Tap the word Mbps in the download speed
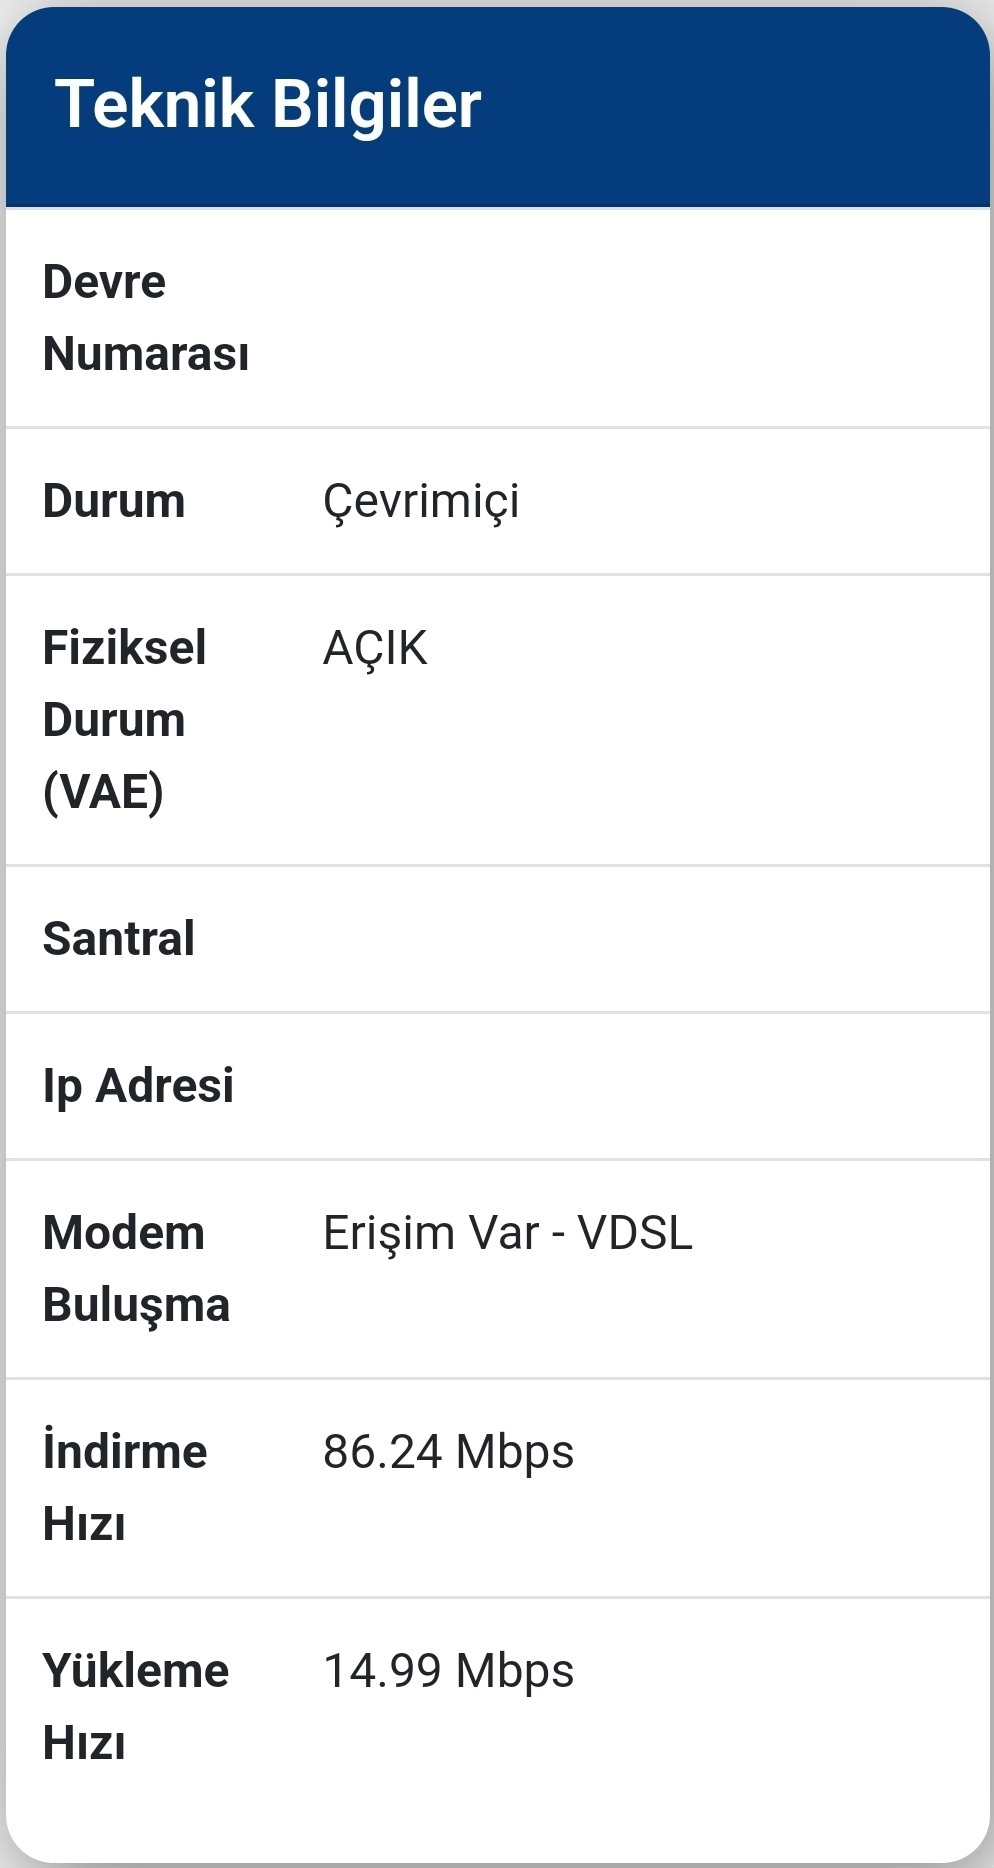 pos(515,1453)
